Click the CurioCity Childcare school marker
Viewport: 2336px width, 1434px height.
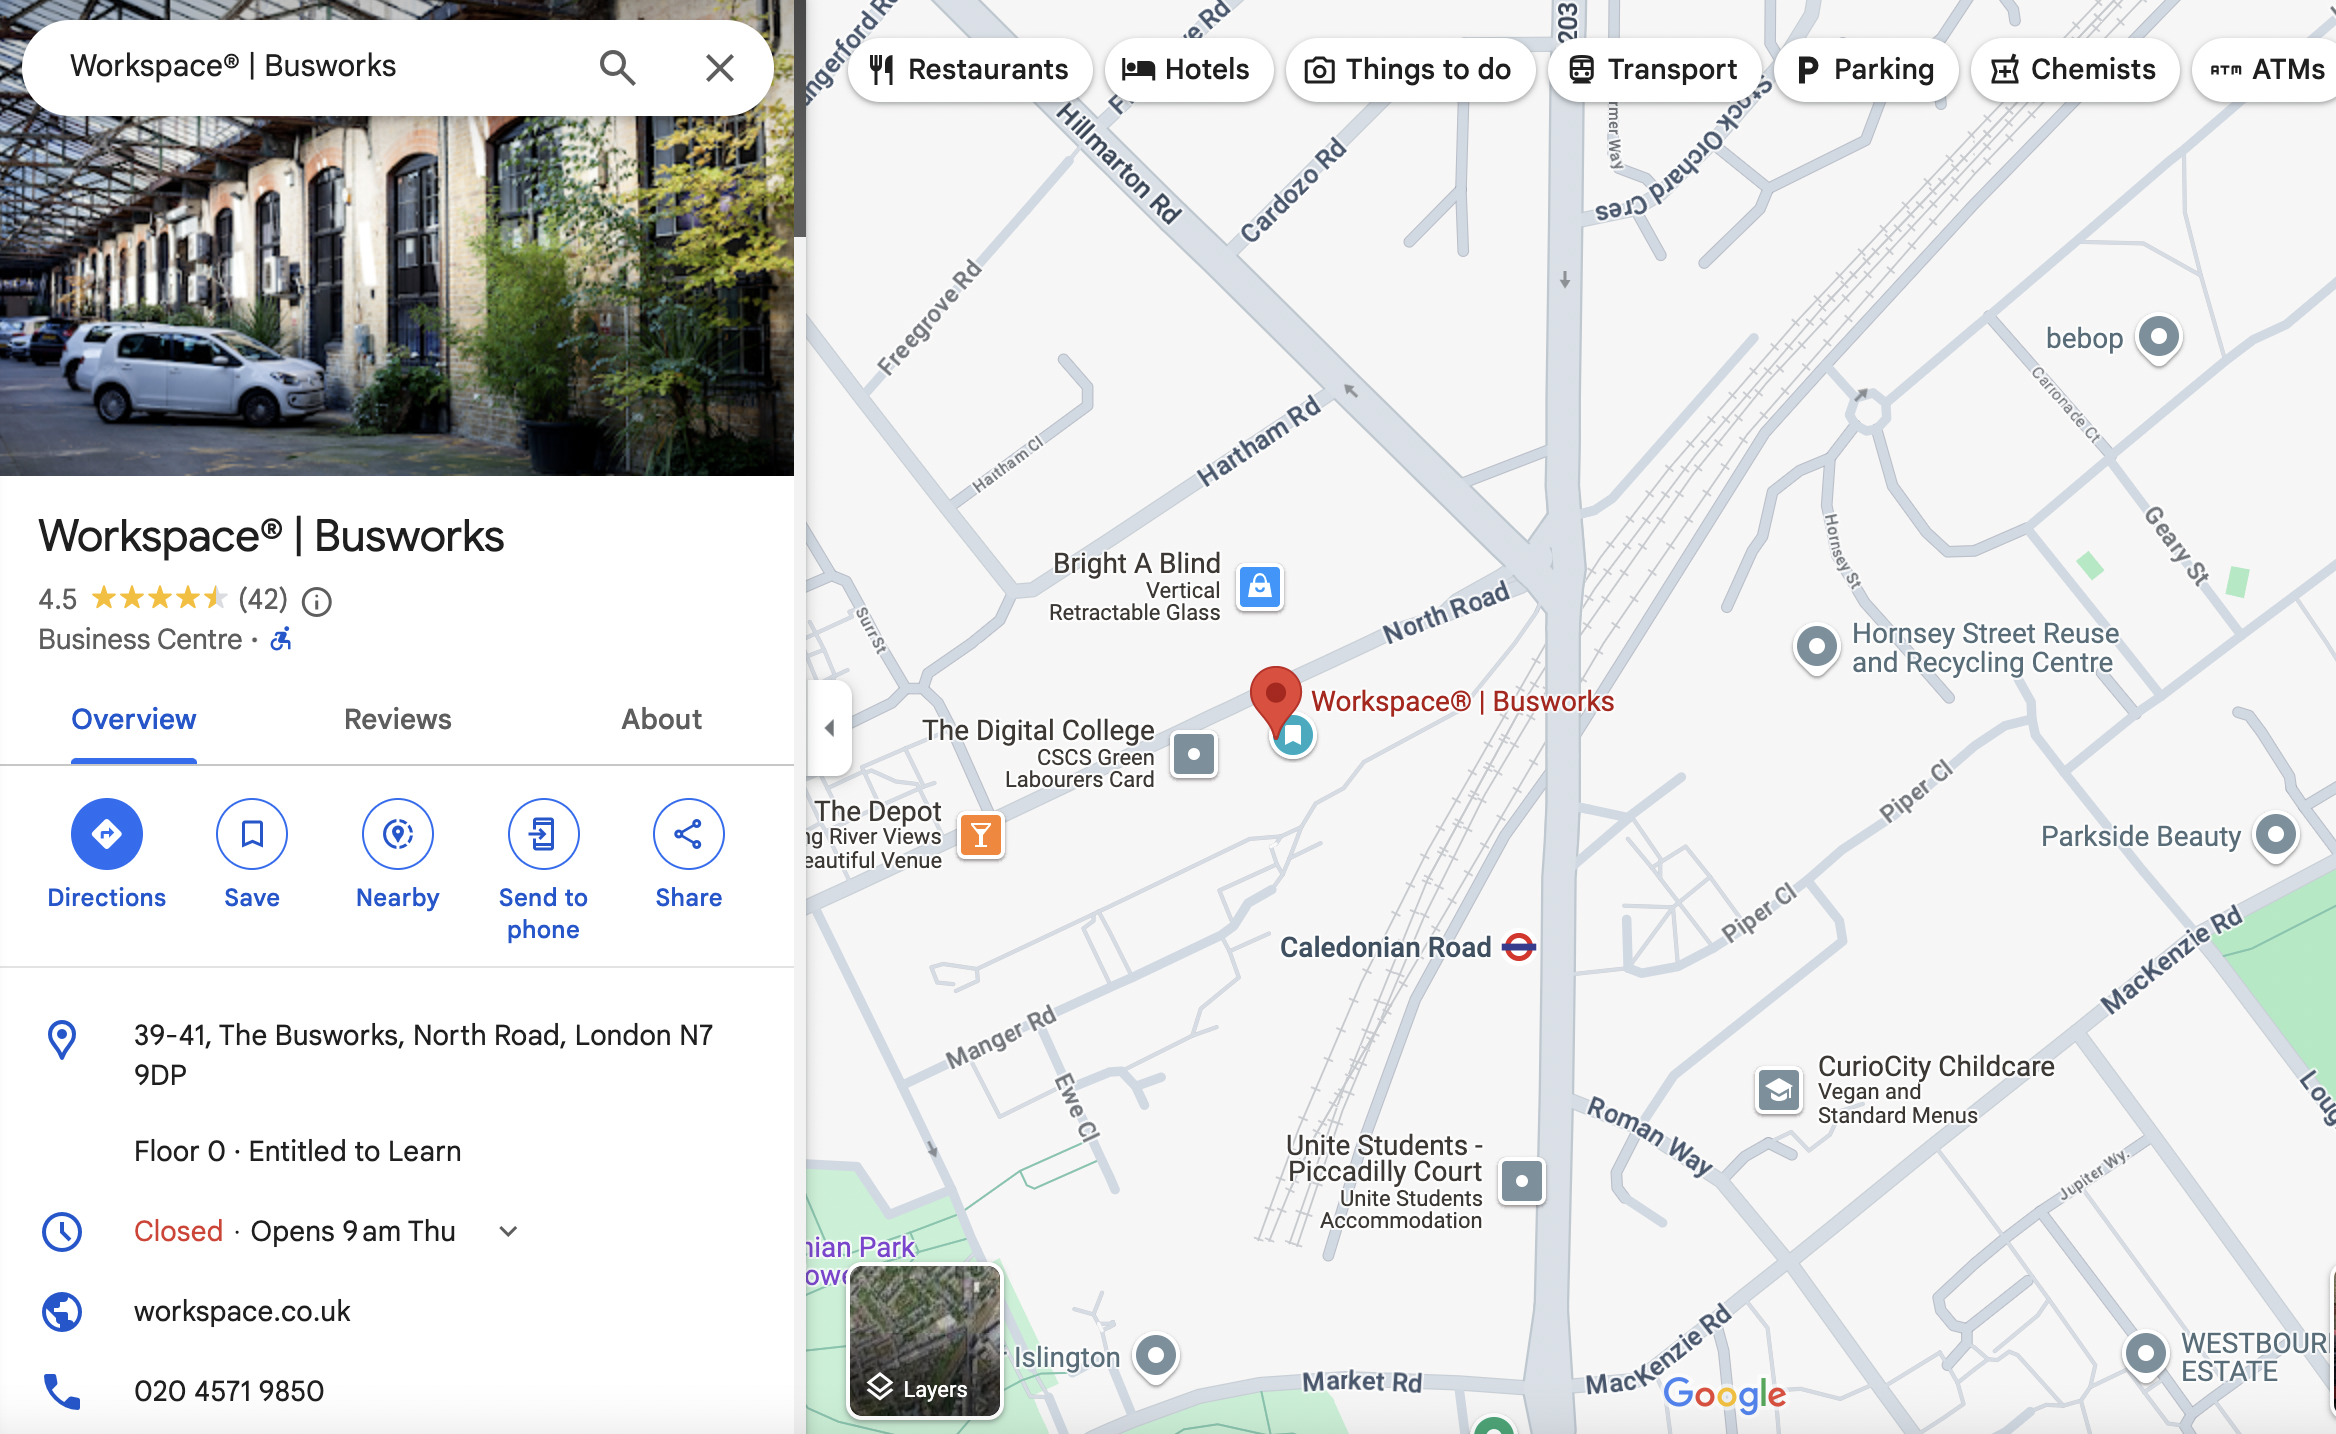(1779, 1090)
